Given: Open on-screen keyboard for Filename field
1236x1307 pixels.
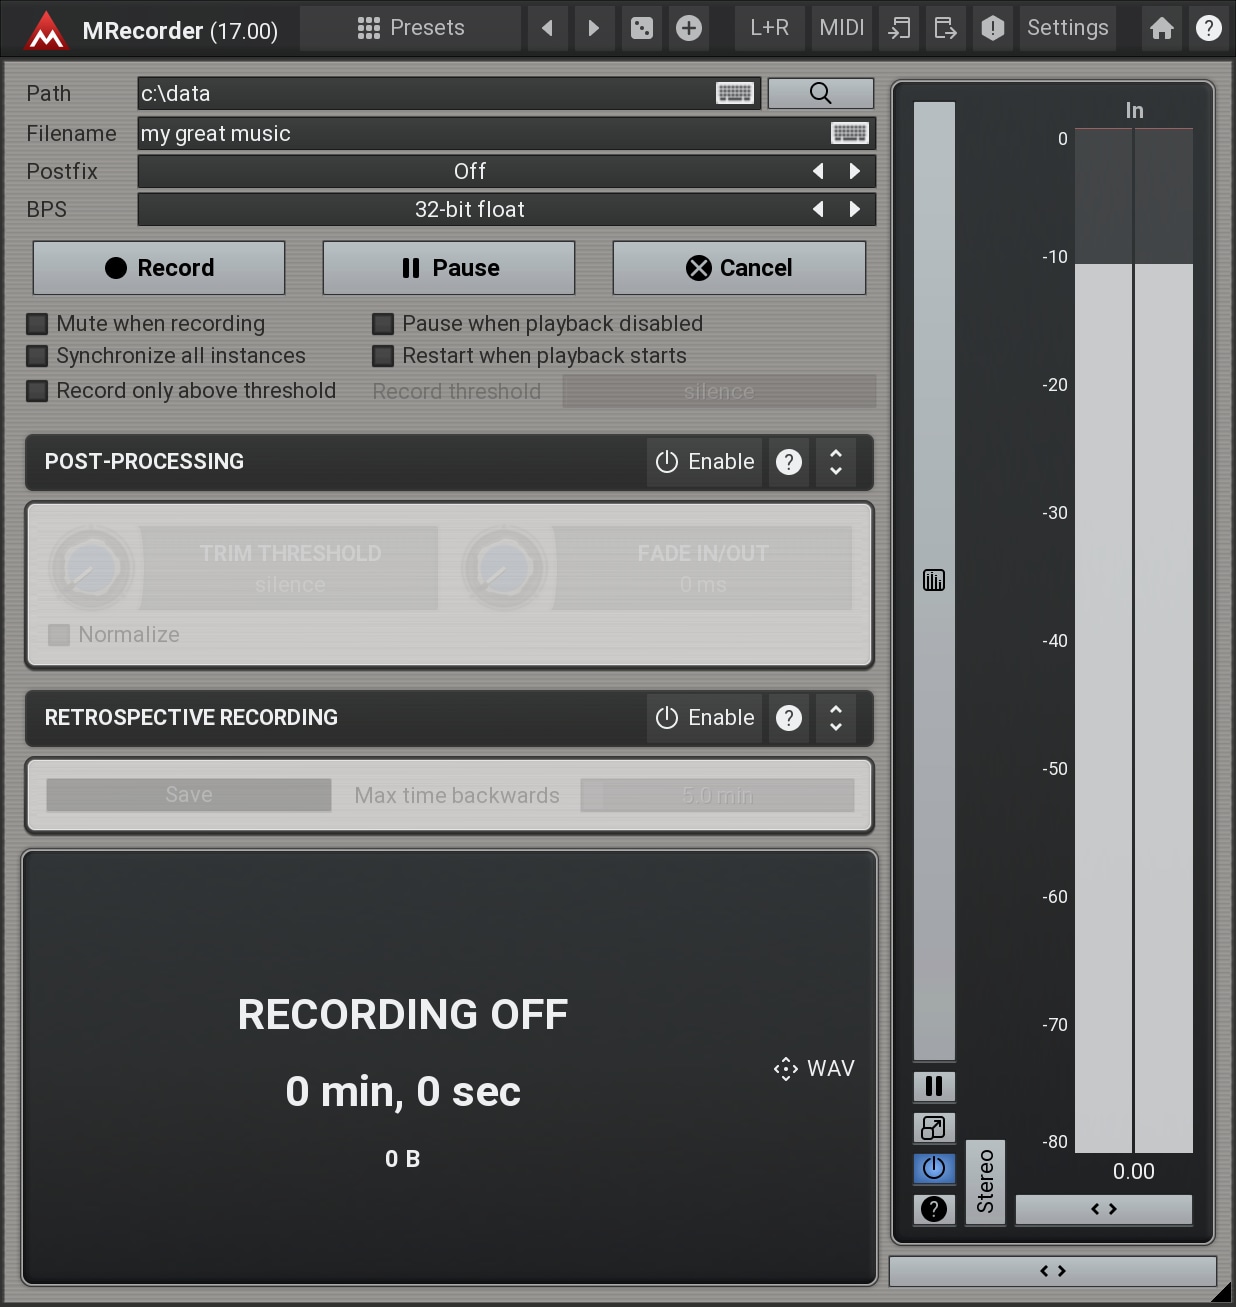Looking at the screenshot, I should coord(849,133).
